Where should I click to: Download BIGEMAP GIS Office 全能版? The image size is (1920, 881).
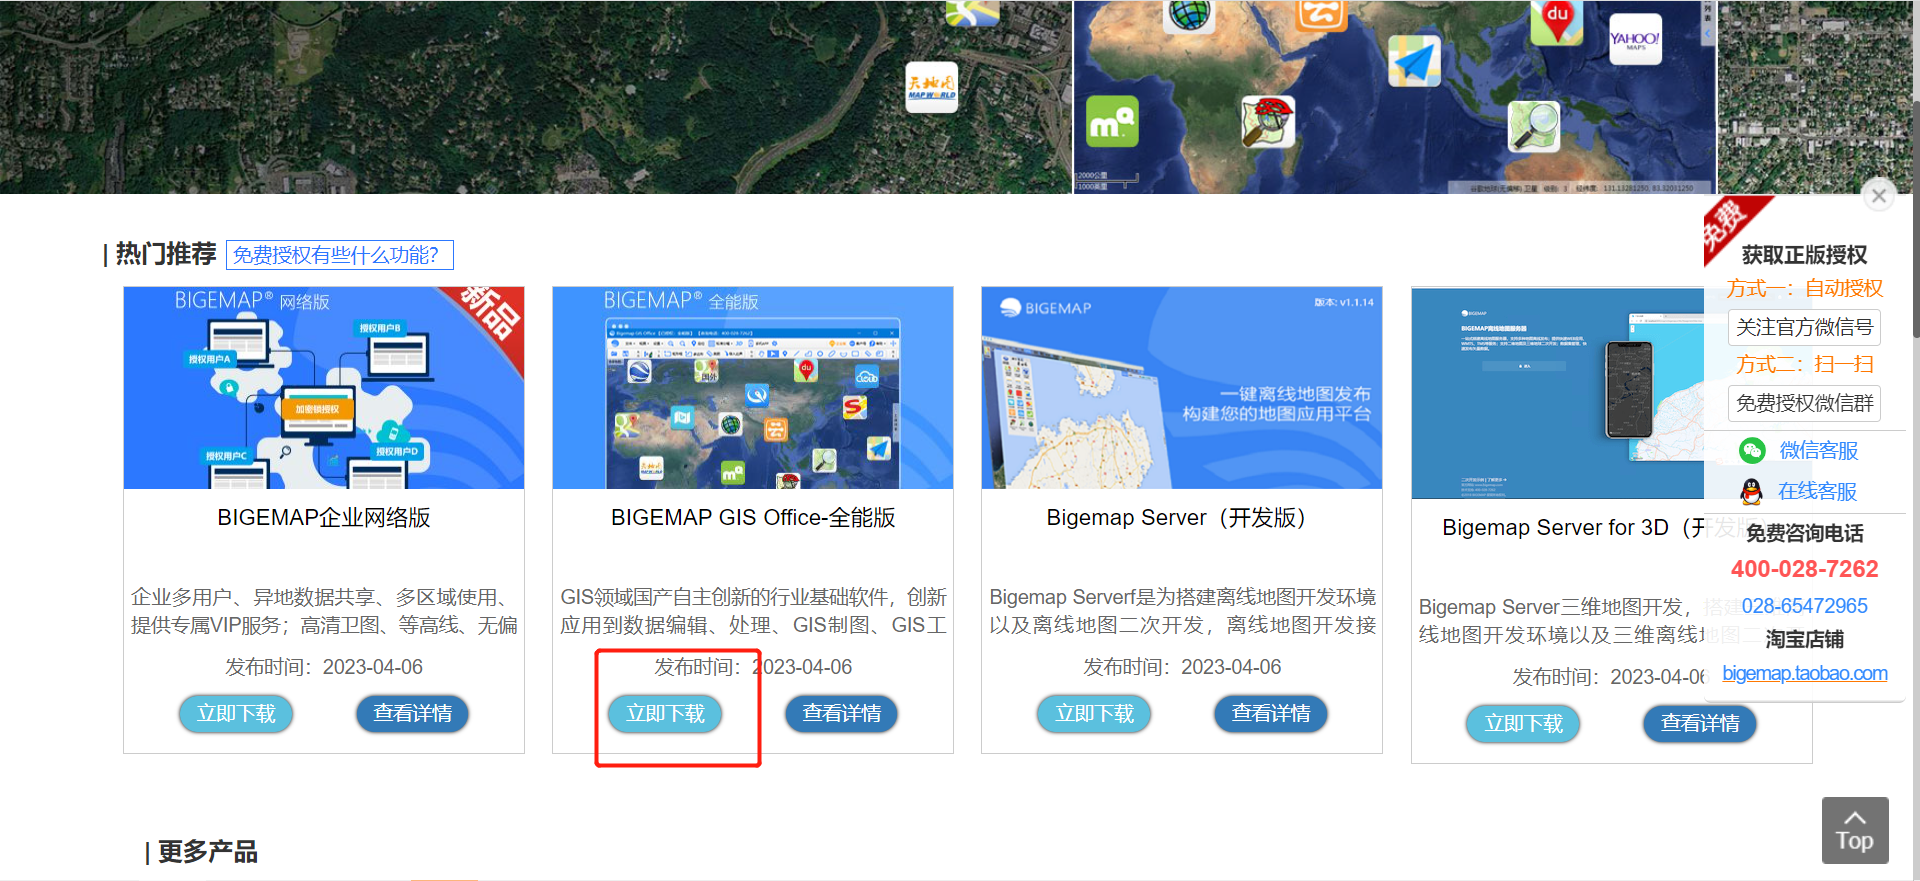pyautogui.click(x=665, y=714)
